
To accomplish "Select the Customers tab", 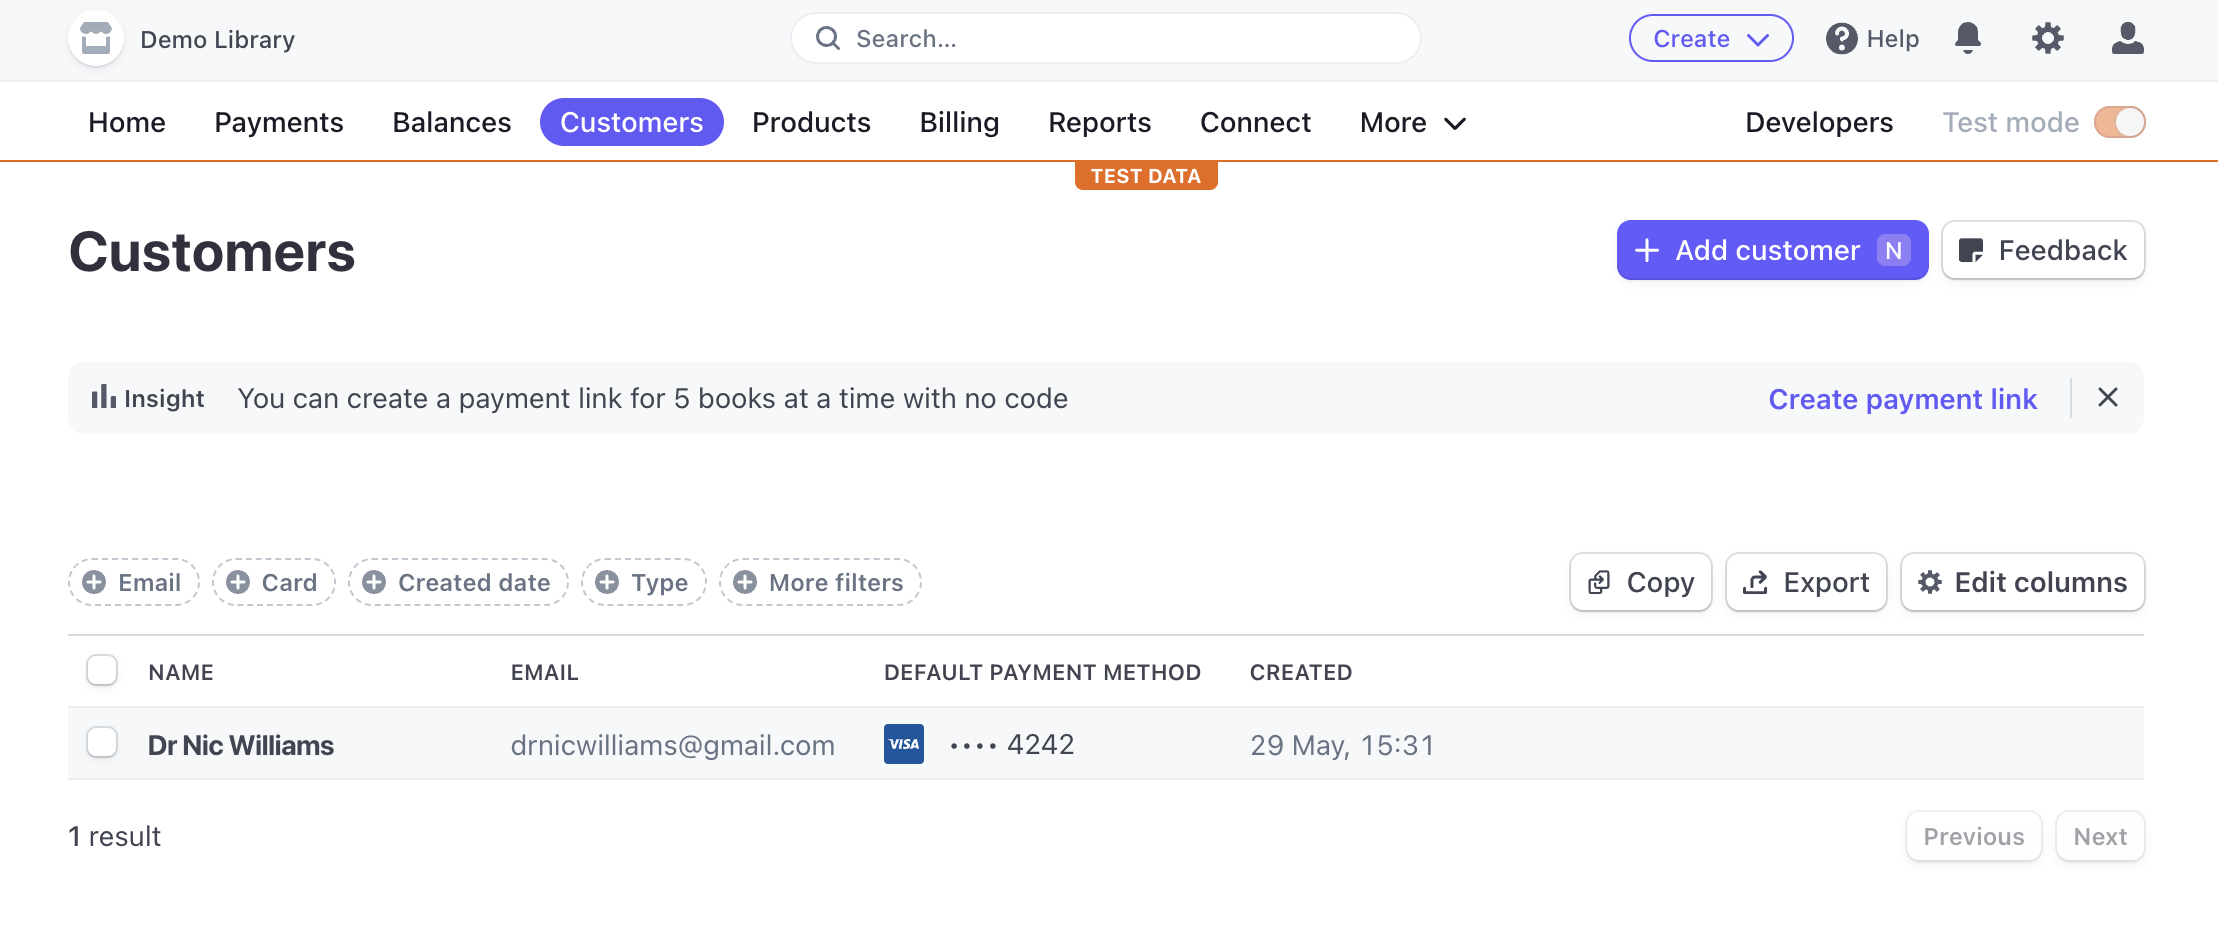I will point(632,122).
